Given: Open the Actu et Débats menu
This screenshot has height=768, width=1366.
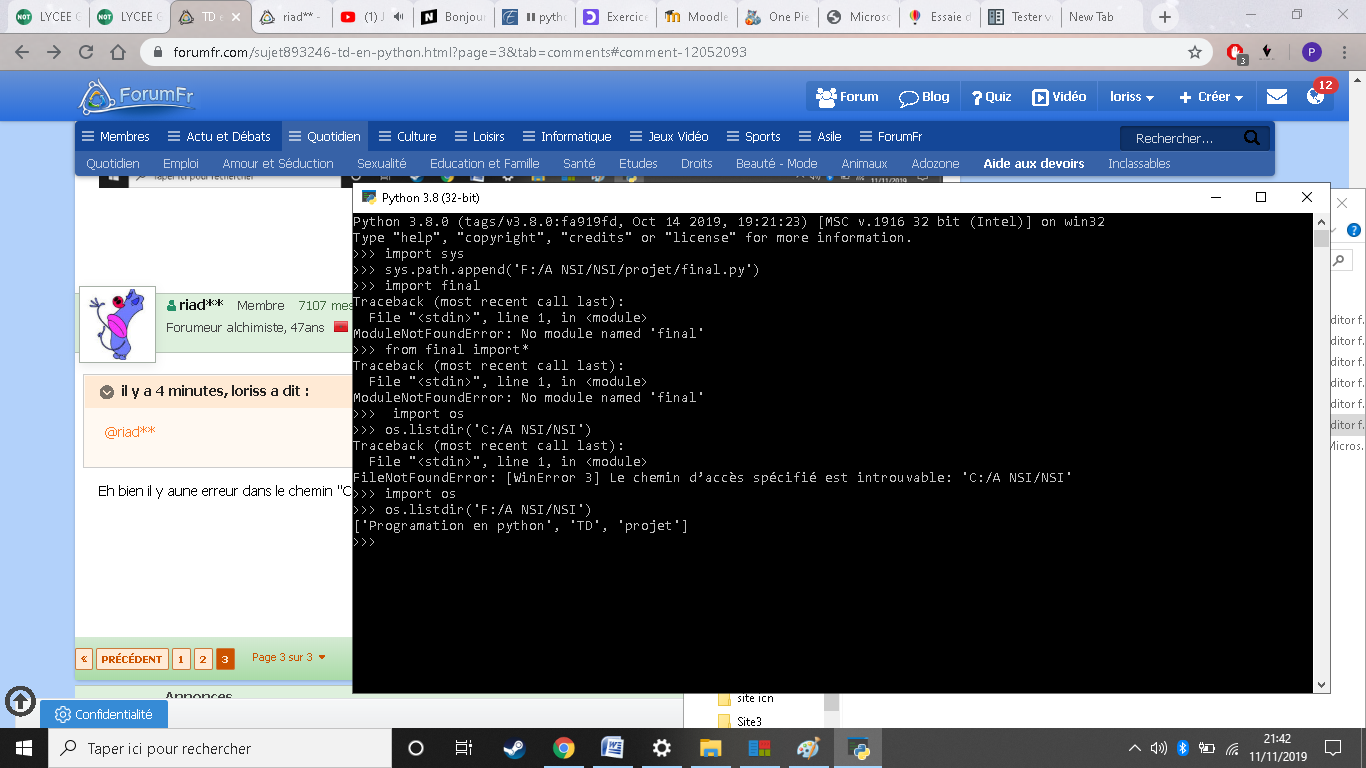Looking at the screenshot, I should pyautogui.click(x=219, y=136).
